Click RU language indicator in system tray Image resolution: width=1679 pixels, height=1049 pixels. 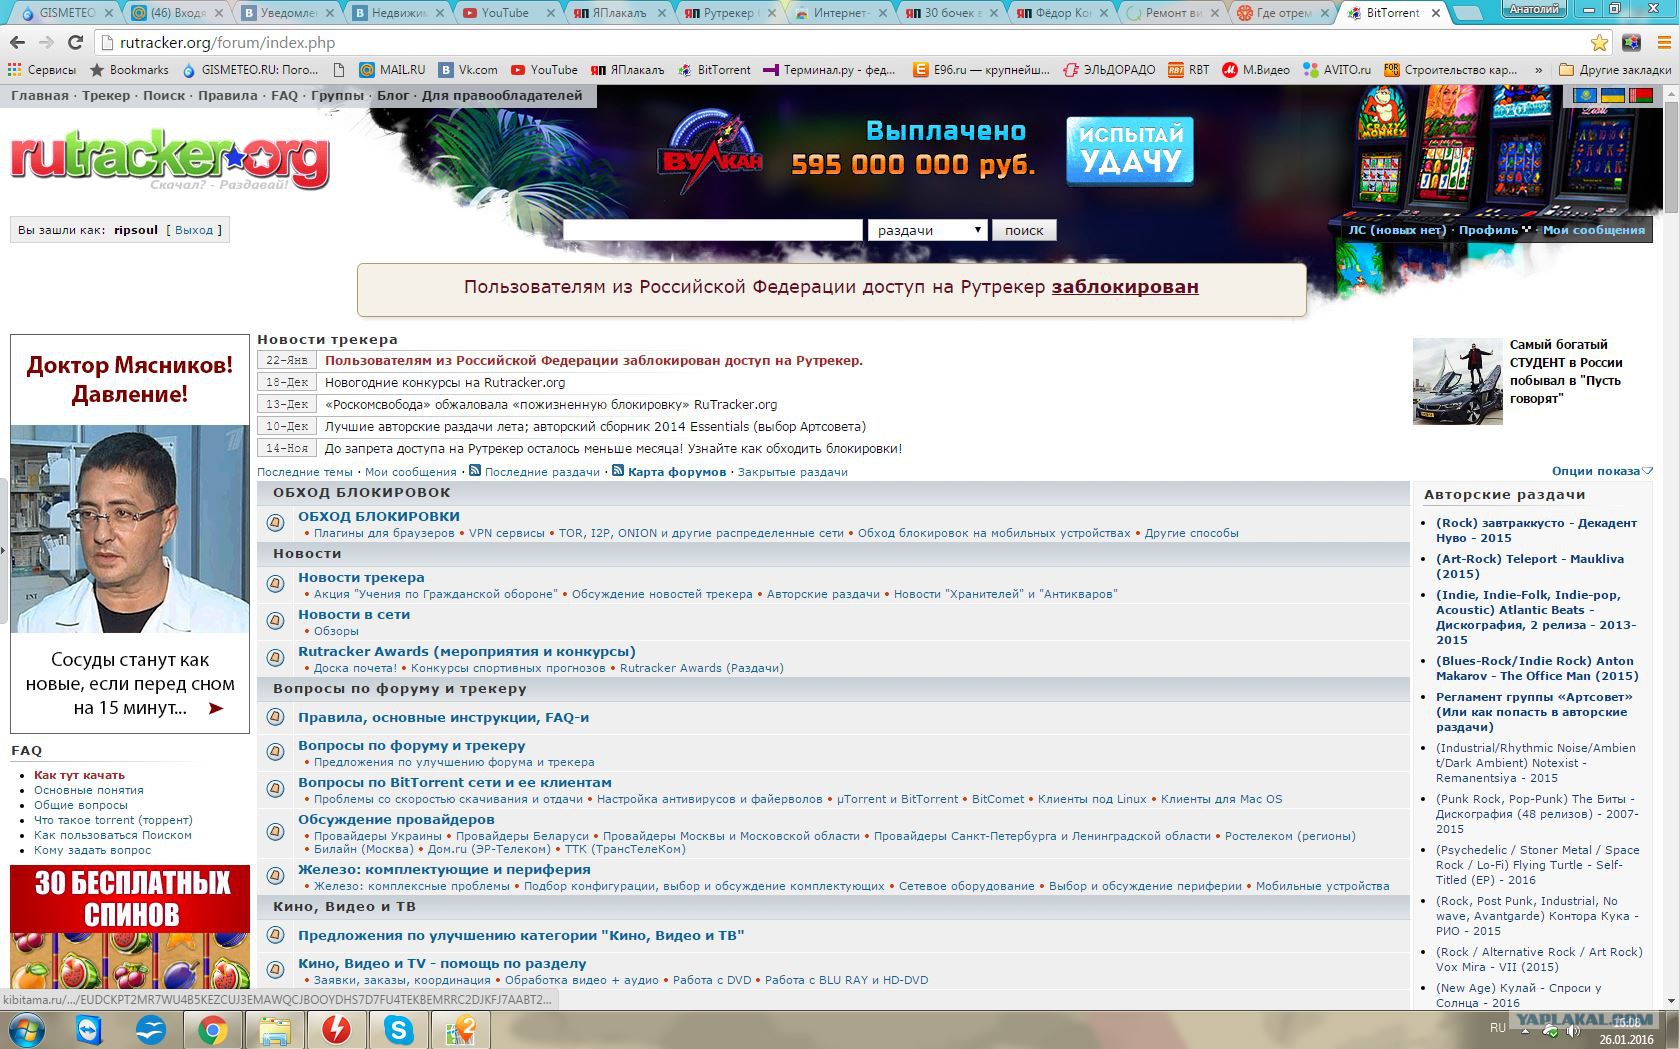pyautogui.click(x=1497, y=1027)
